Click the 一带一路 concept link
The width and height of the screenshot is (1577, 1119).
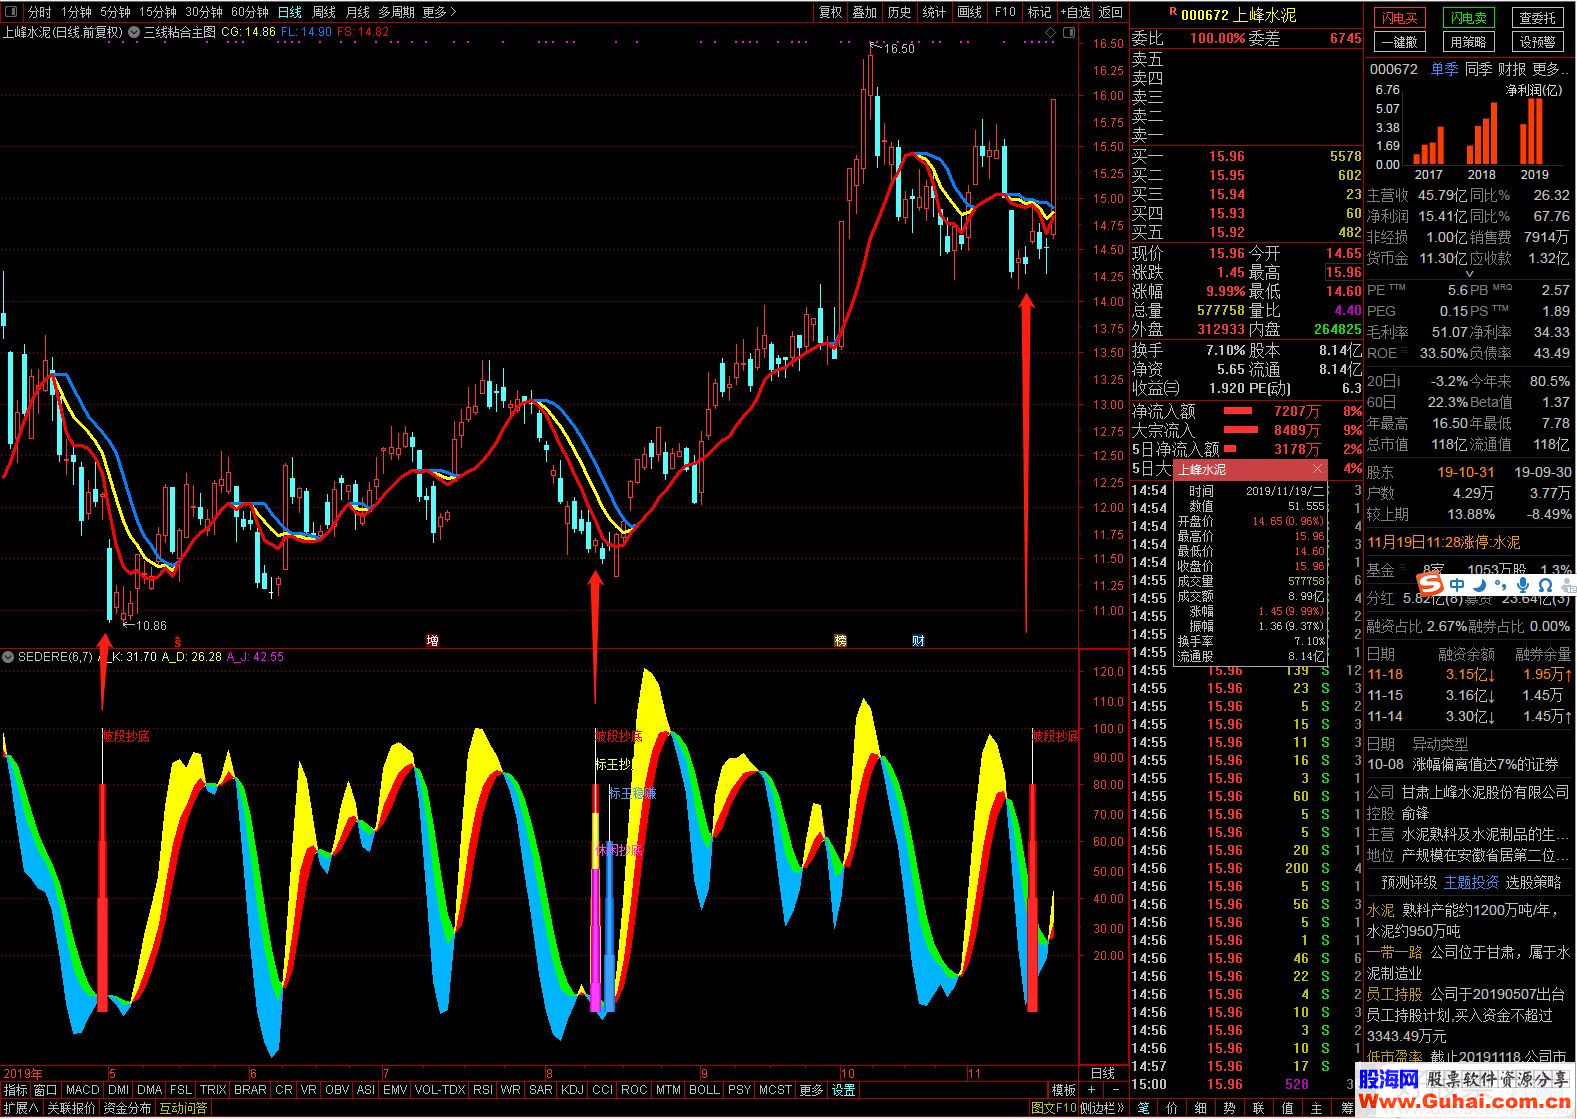click(1395, 952)
